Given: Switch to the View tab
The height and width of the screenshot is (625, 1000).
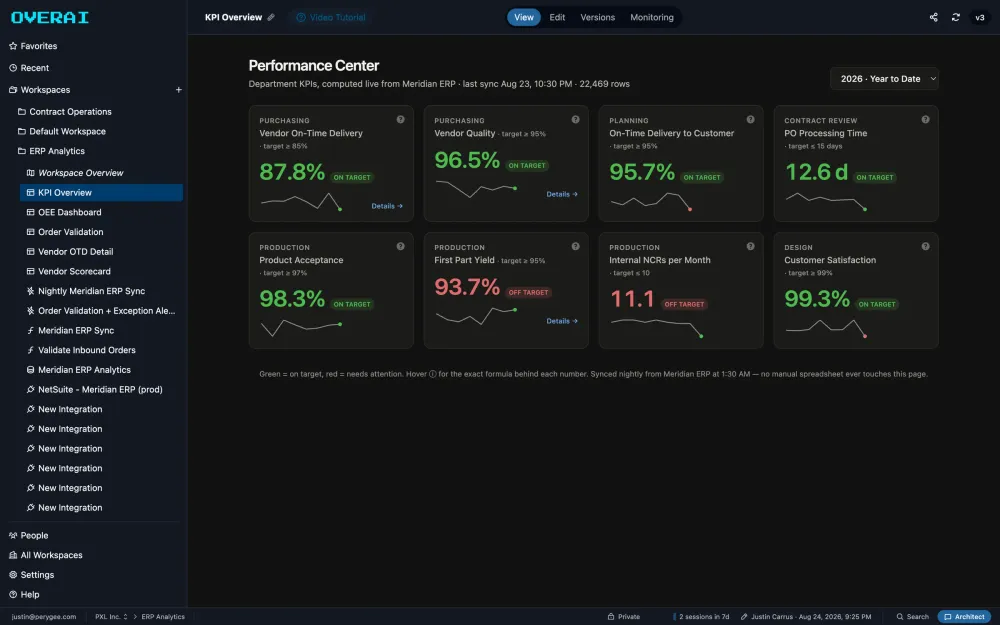Looking at the screenshot, I should pyautogui.click(x=524, y=17).
